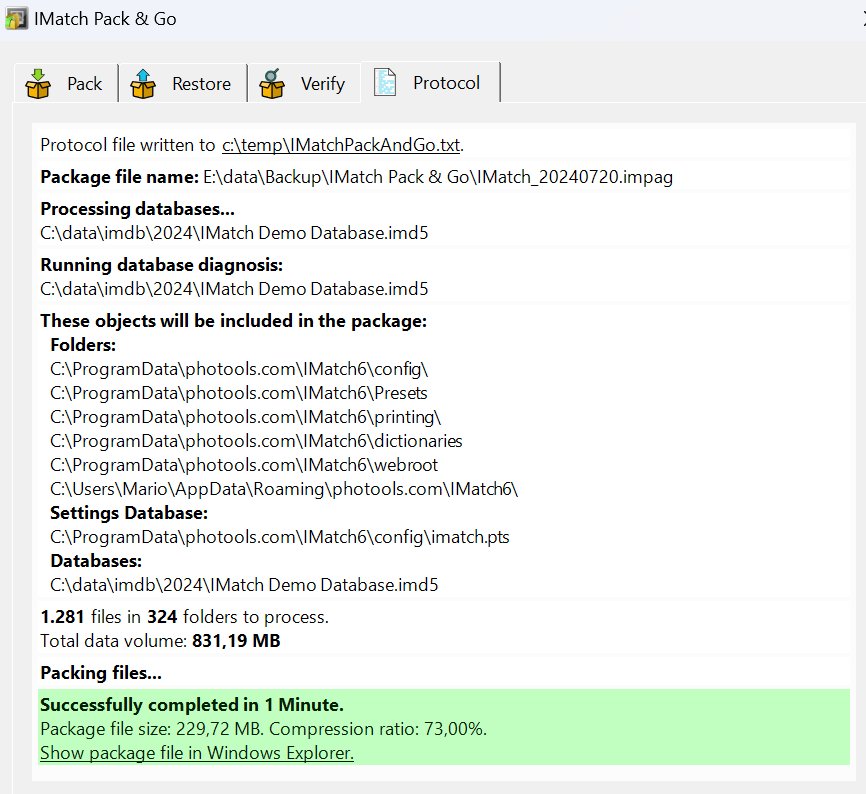Click the IMatch6\printing\ folder path

pyautogui.click(x=245, y=417)
